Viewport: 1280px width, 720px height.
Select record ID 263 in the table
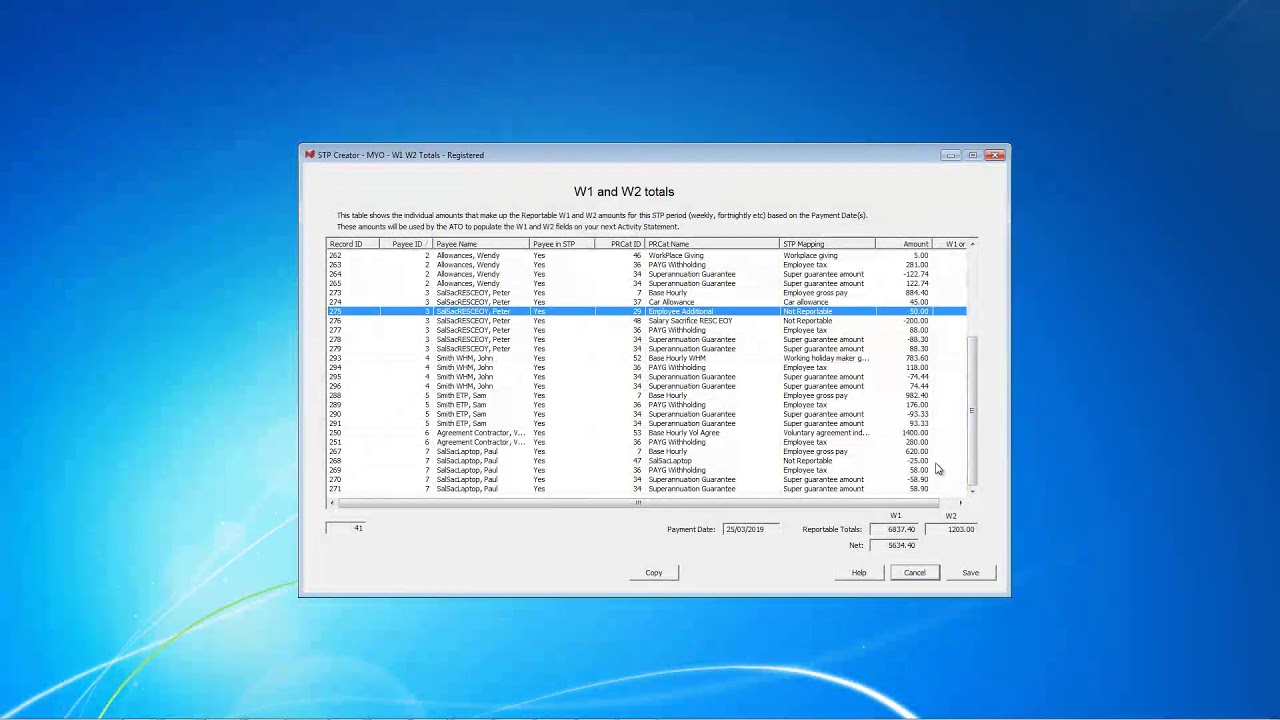click(x=335, y=265)
